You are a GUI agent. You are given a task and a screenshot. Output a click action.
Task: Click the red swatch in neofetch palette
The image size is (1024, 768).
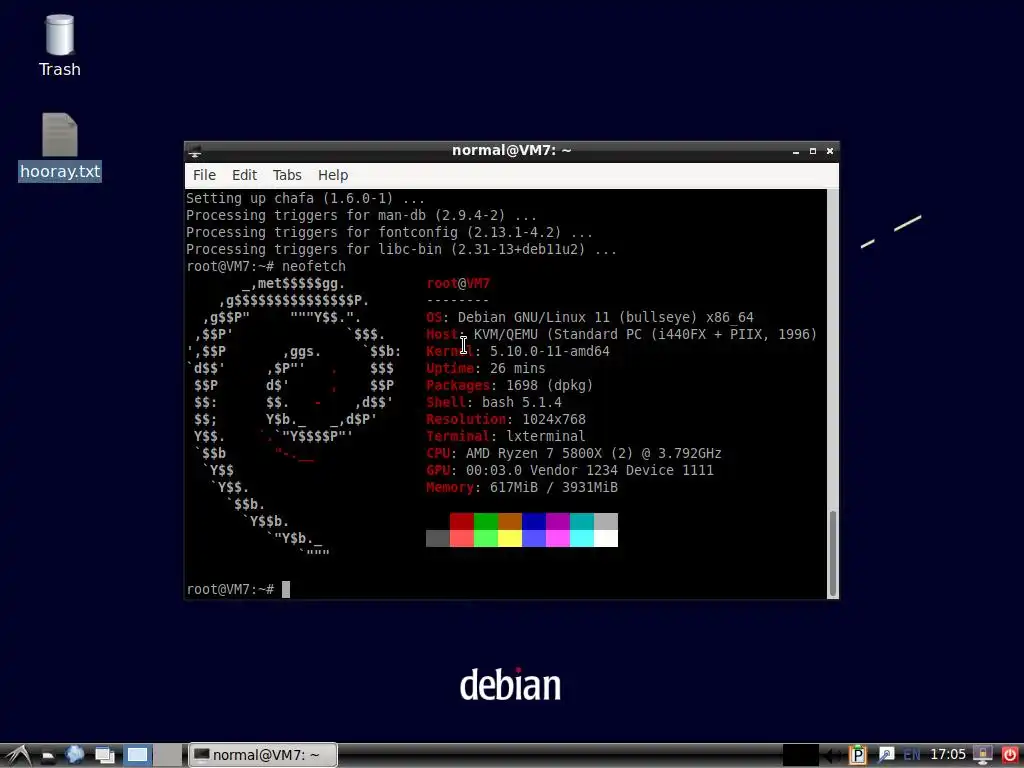tap(462, 521)
